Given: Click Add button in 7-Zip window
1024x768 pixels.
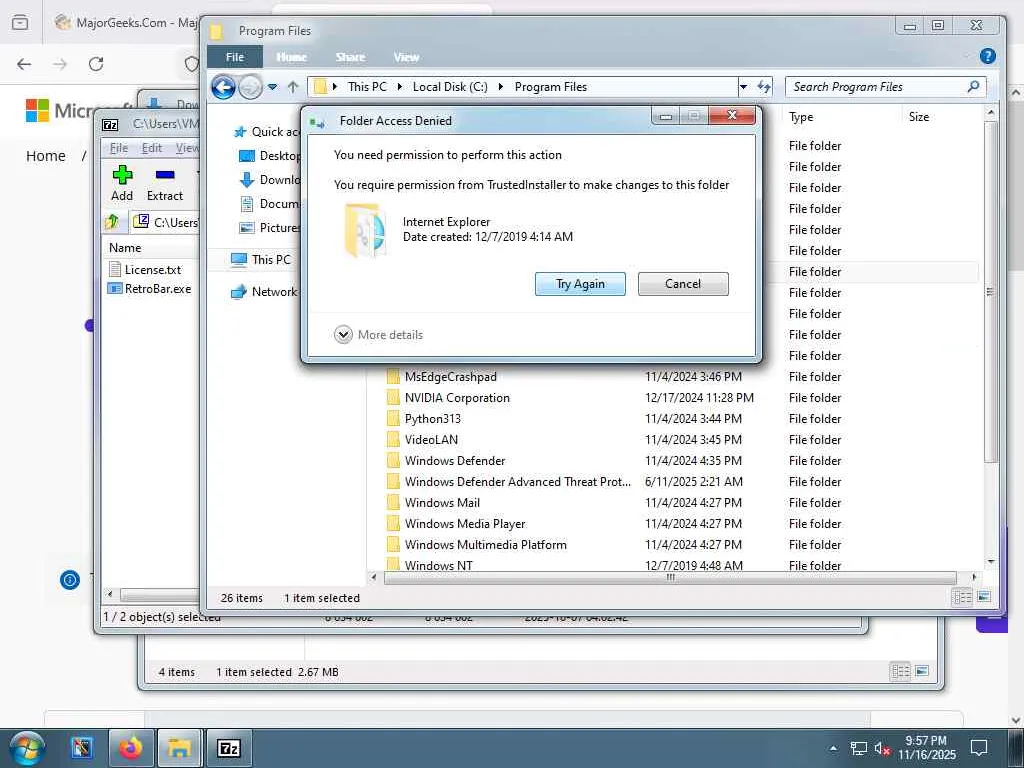Looking at the screenshot, I should click(122, 184).
